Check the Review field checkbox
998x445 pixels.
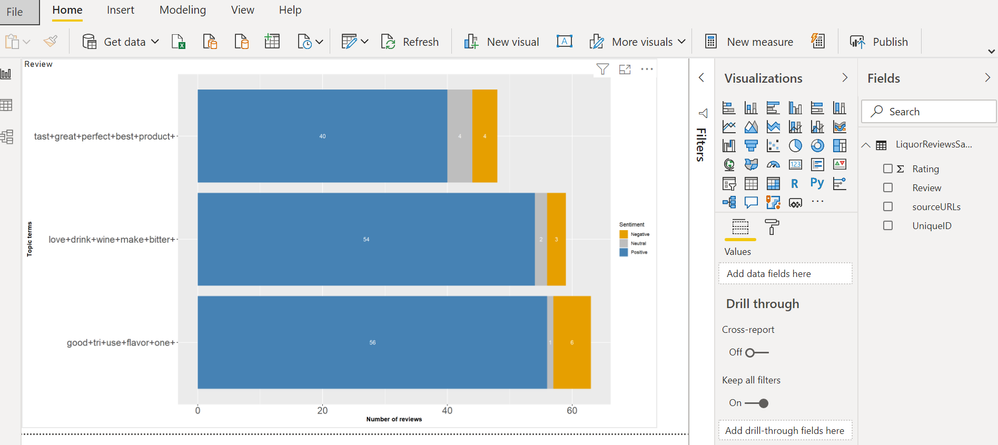(888, 188)
